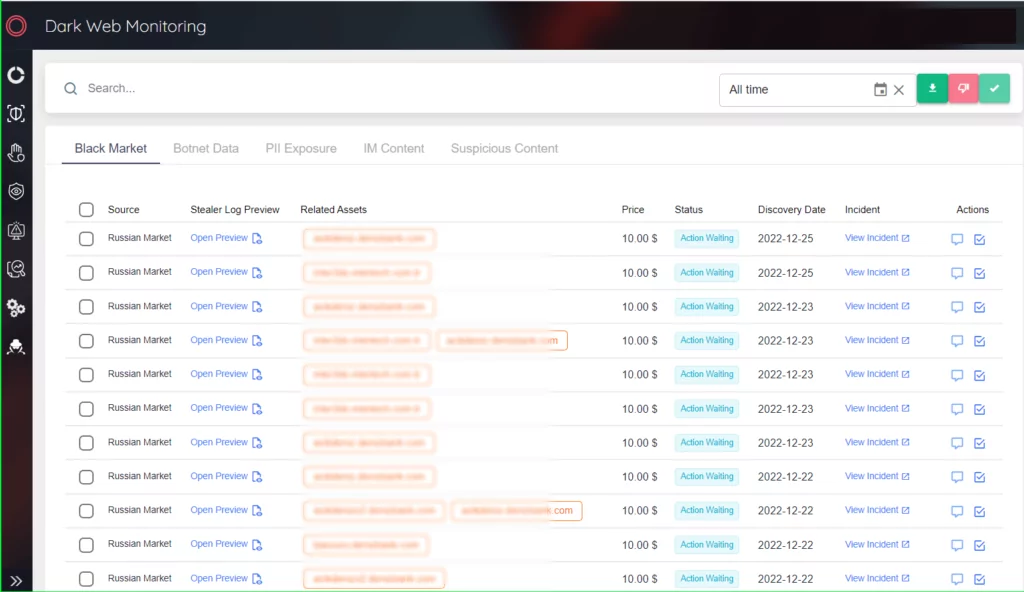This screenshot has width=1024, height=592.
Task: Check the eighth table row checkbox
Action: click(86, 477)
